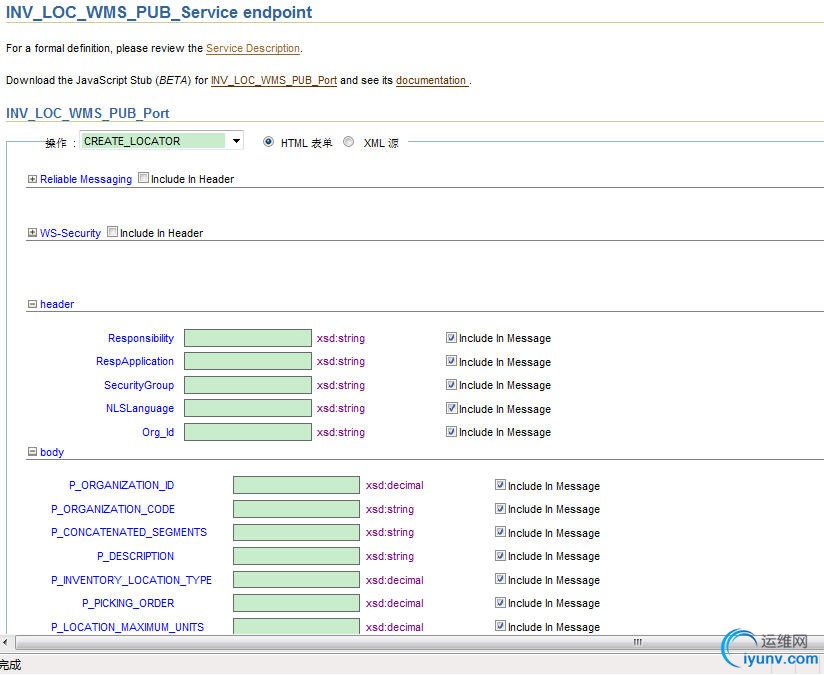
Task: Uncheck Include In Message for P_CONCATENATED_SEGMENTS
Action: [x=500, y=532]
